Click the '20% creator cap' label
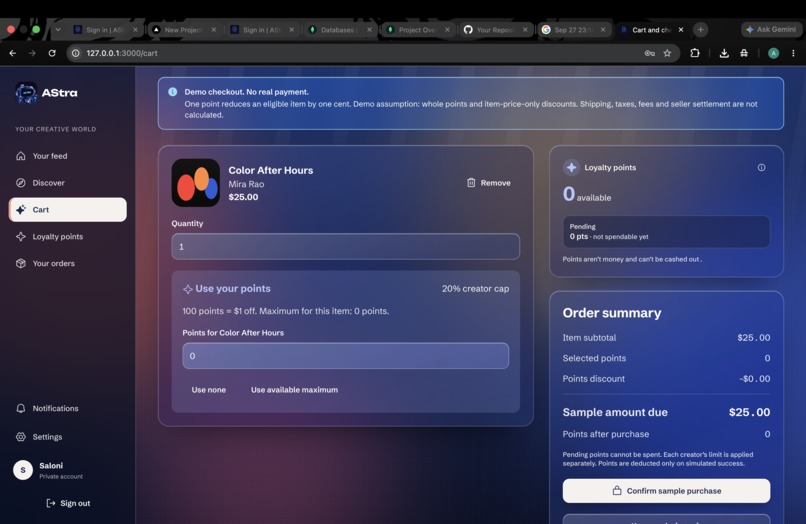Viewport: 806px width, 524px height. coord(475,288)
